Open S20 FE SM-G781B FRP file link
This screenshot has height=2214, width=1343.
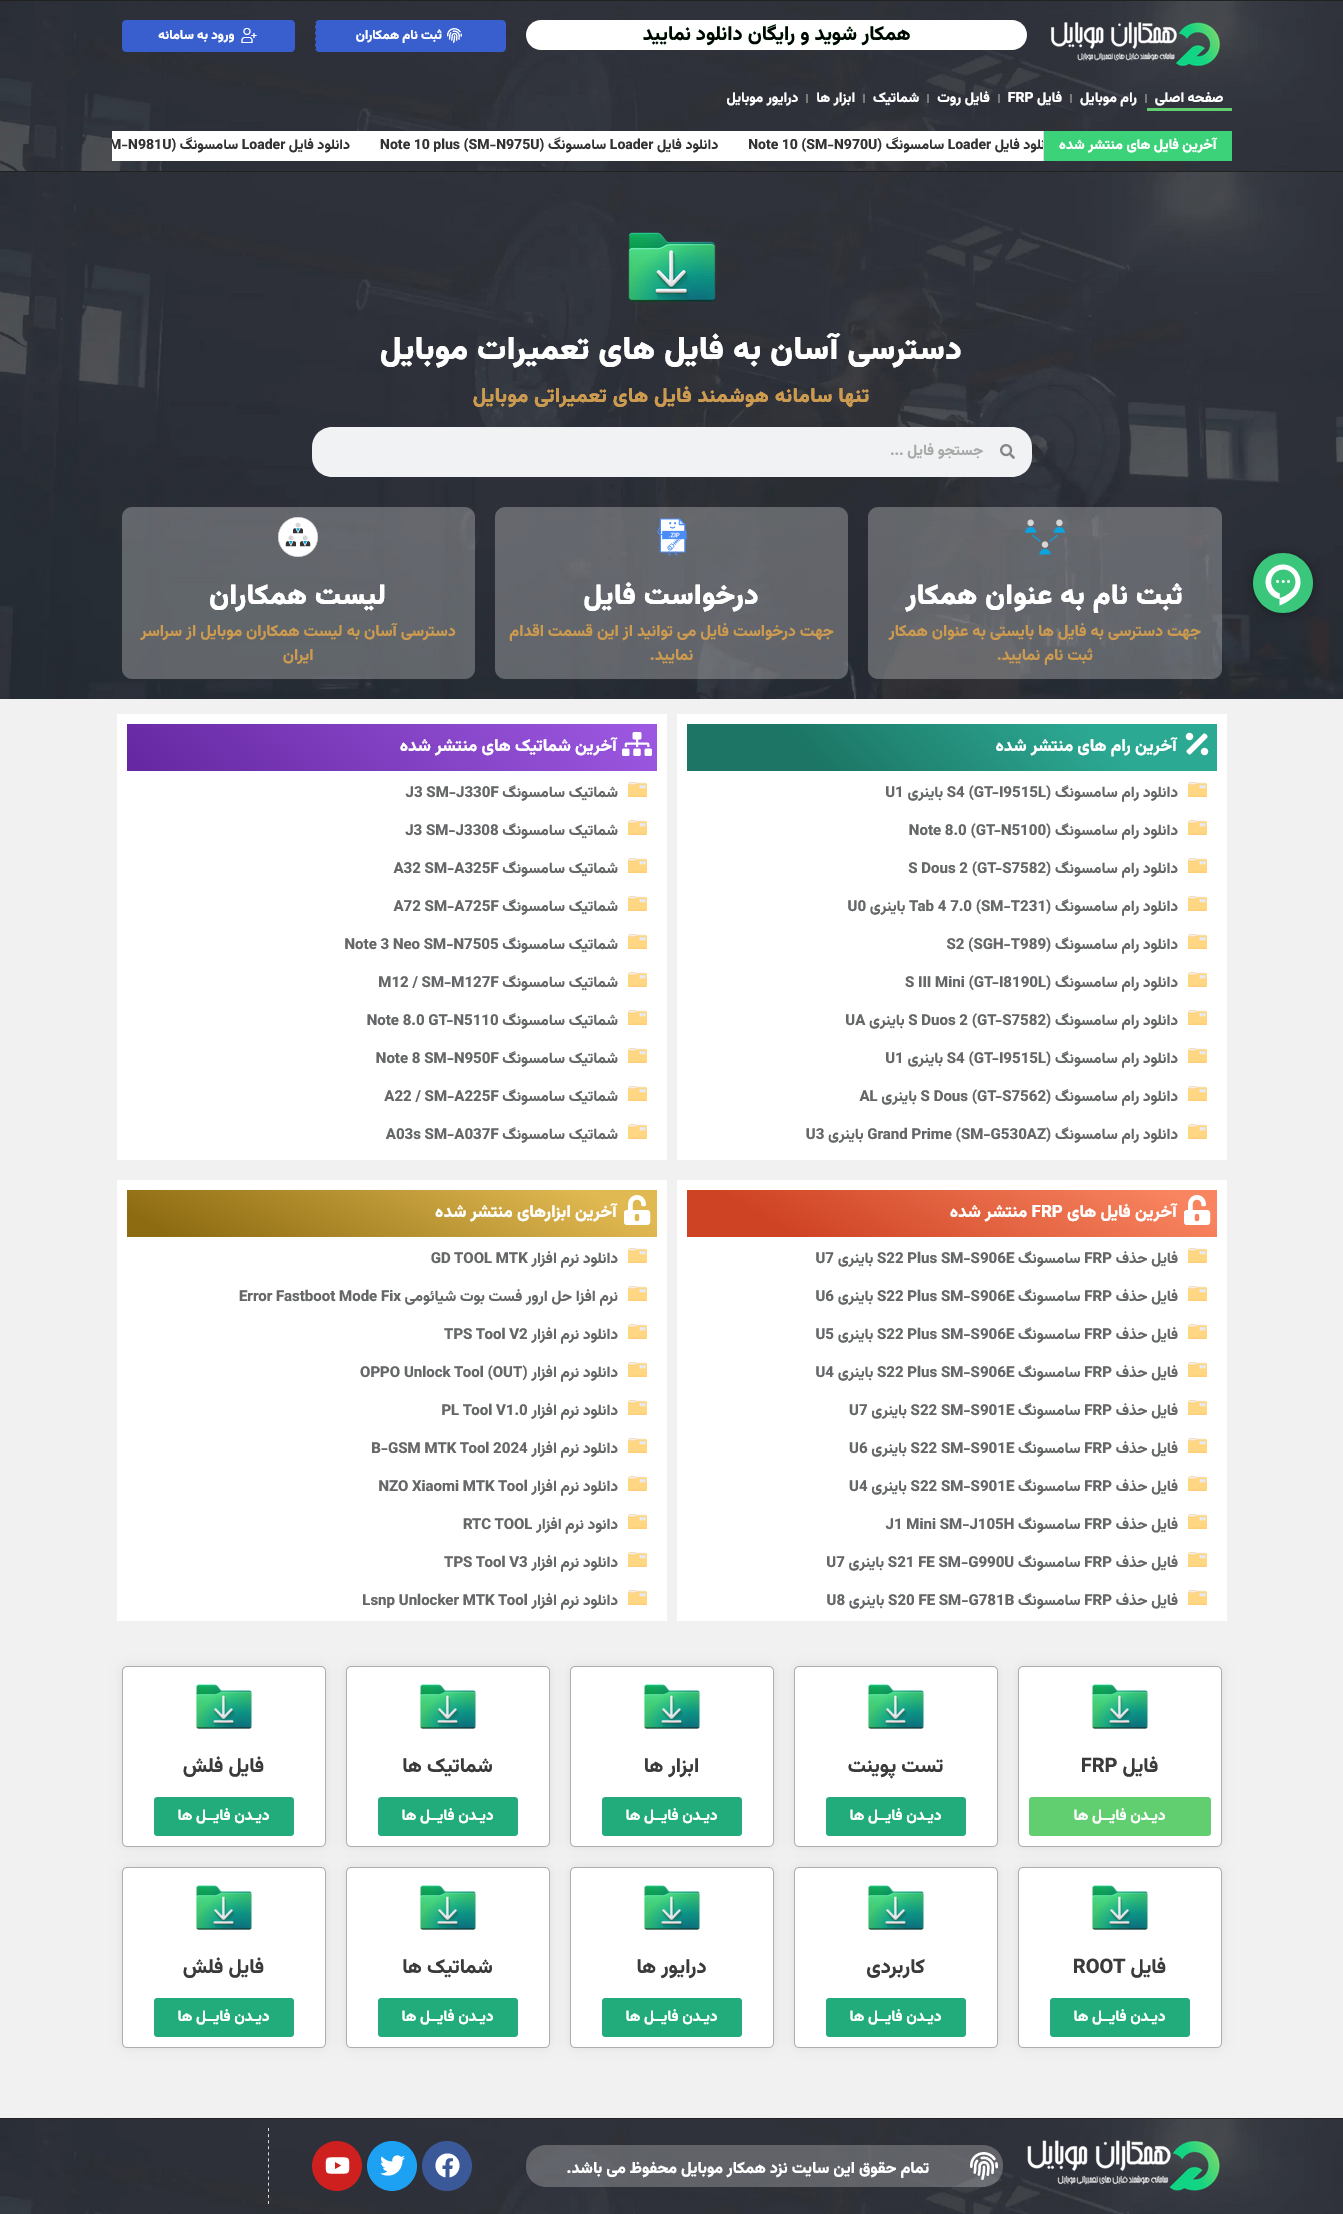(1002, 1600)
